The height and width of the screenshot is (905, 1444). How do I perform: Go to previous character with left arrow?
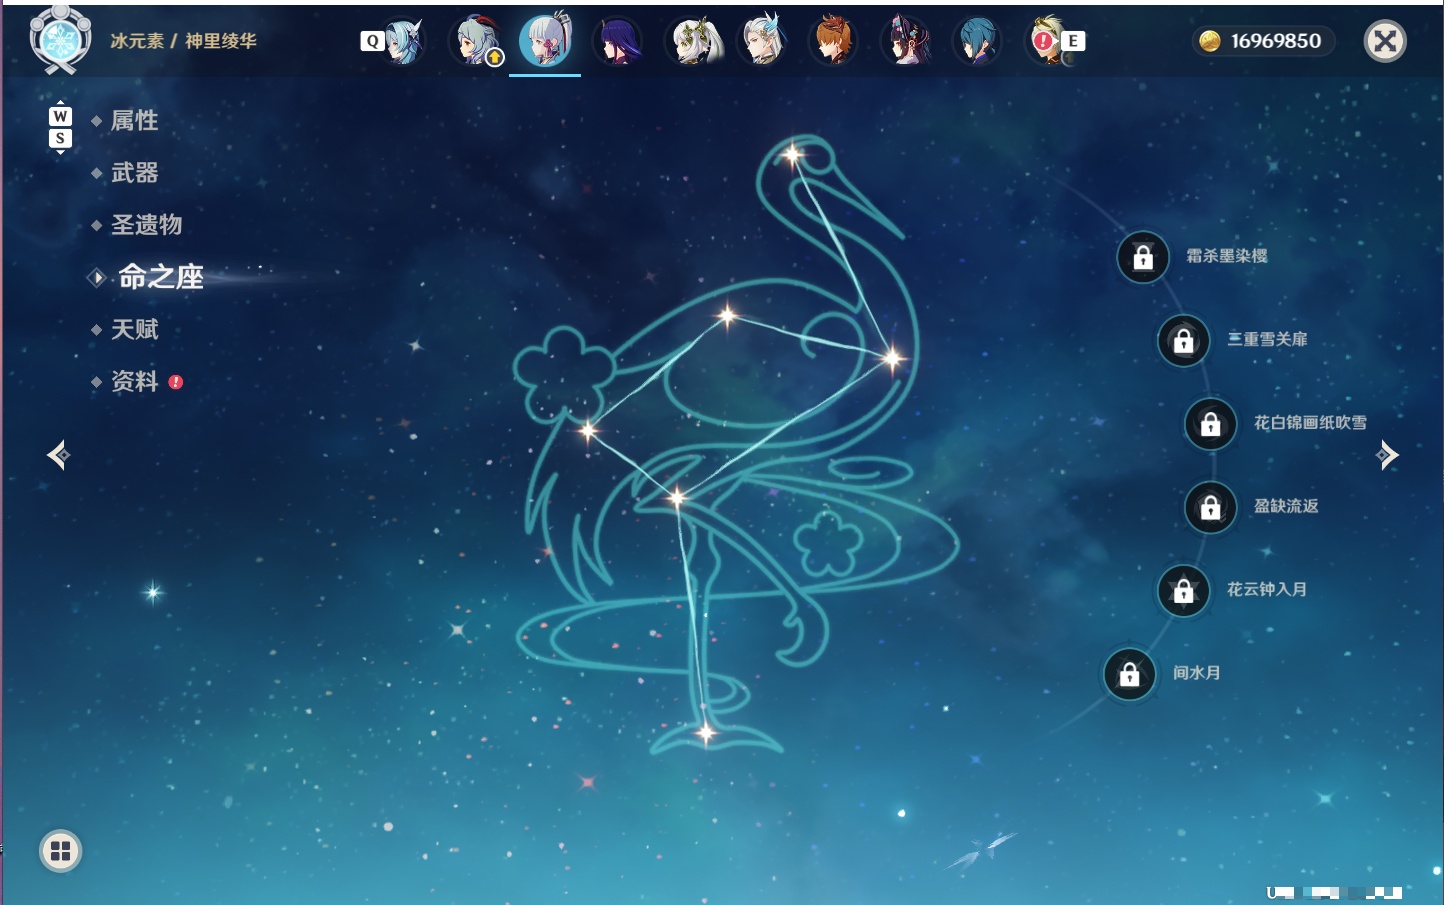coord(59,455)
